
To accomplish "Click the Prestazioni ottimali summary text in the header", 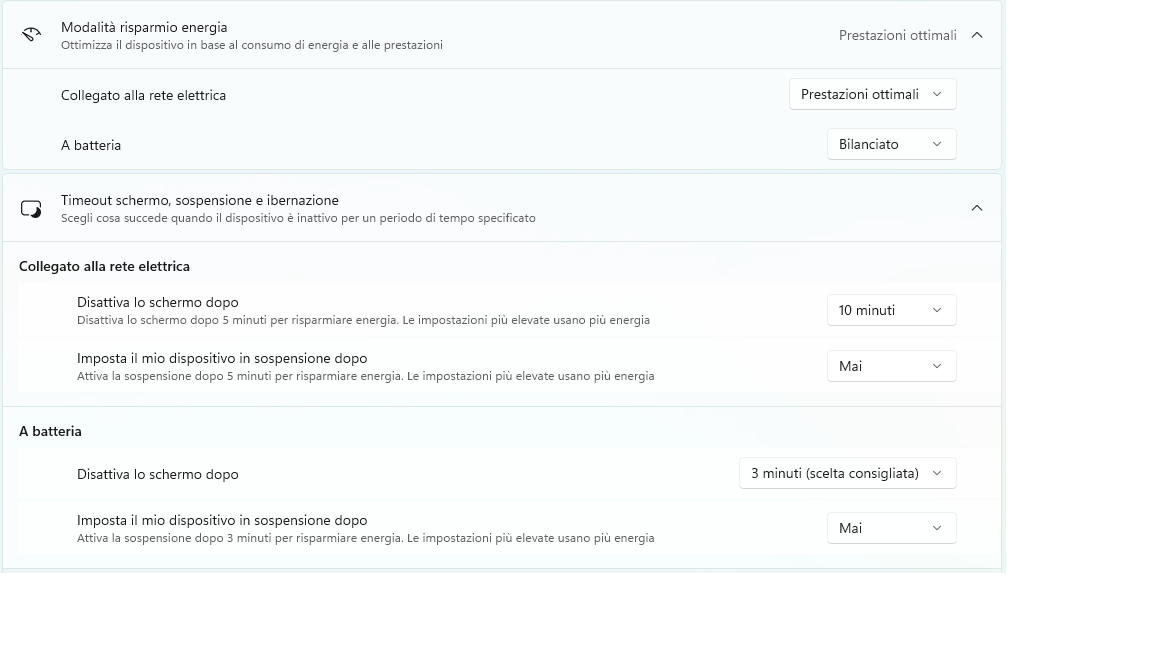I will [x=897, y=35].
